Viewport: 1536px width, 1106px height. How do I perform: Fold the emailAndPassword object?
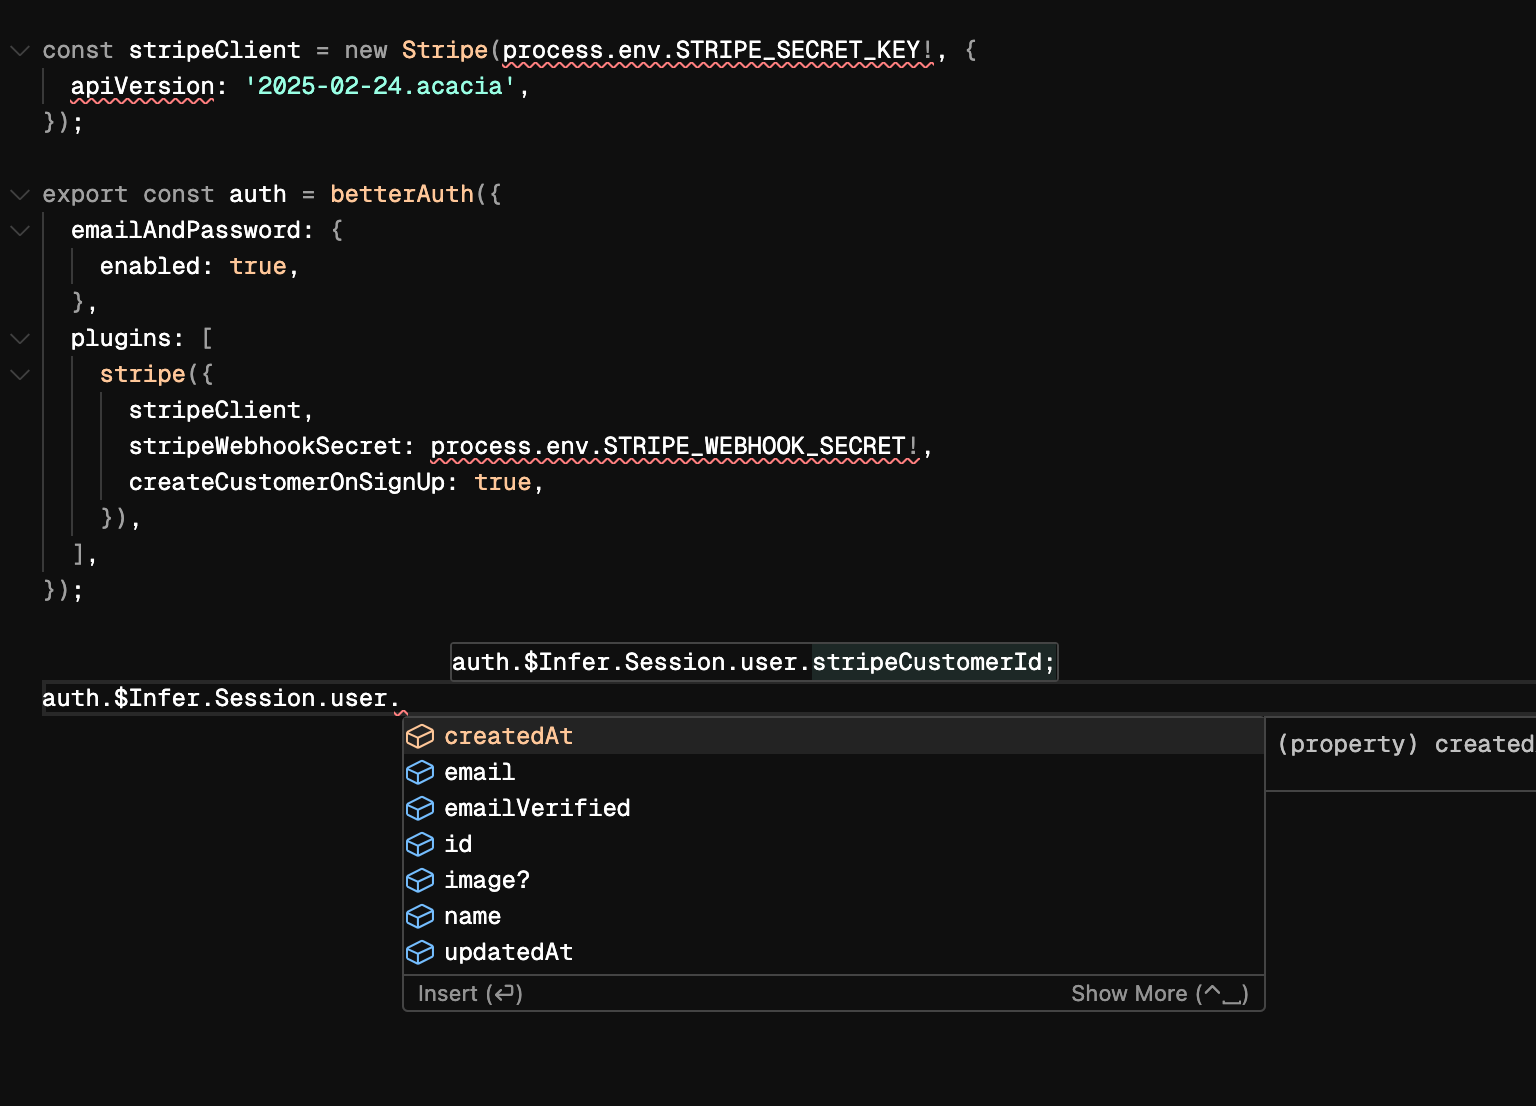[x=20, y=230]
